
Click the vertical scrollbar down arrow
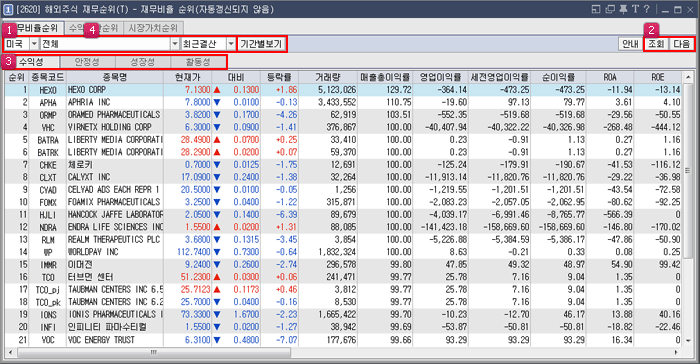(688, 341)
